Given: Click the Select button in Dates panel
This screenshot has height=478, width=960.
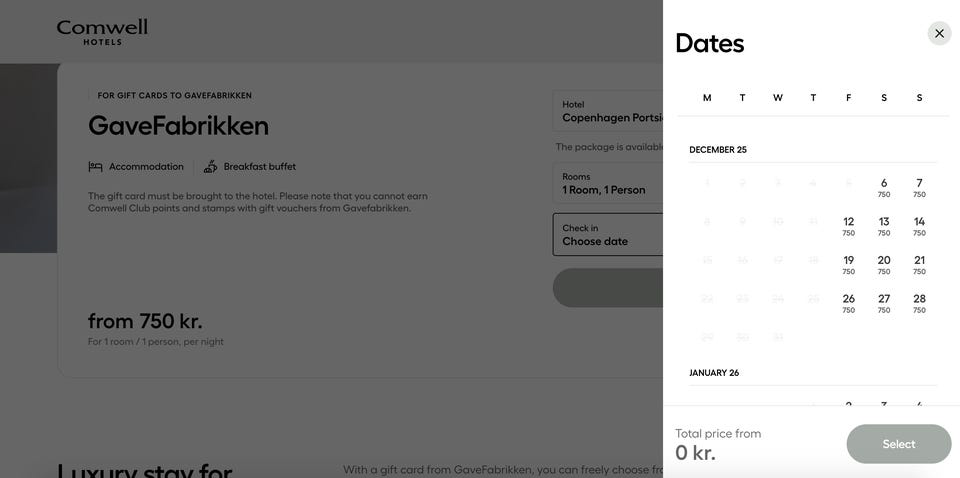Looking at the screenshot, I should click(899, 444).
